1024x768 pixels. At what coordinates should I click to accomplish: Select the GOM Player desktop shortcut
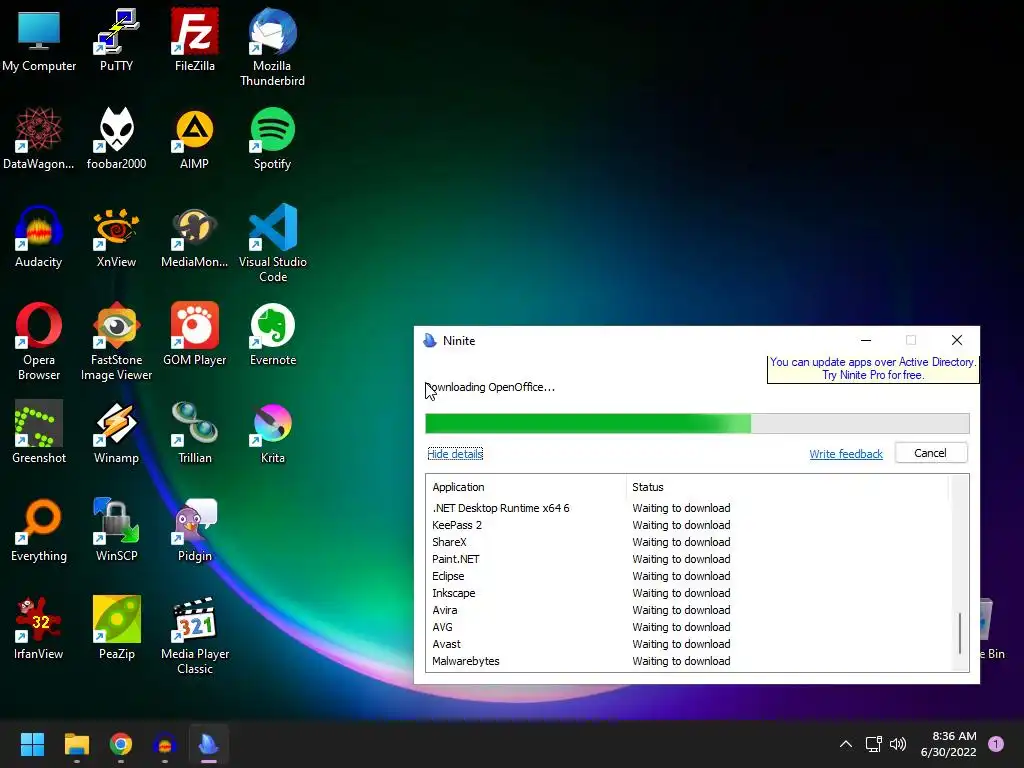coord(195,334)
